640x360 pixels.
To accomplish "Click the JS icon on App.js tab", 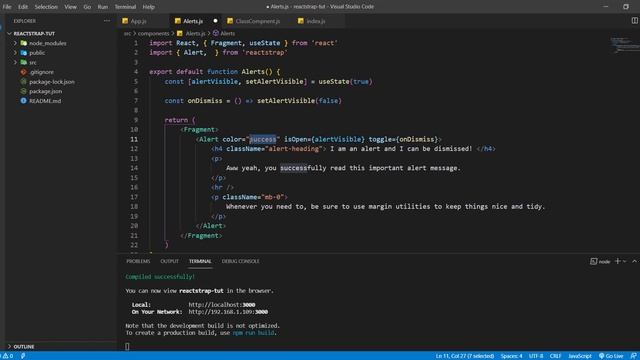I will tap(125, 21).
